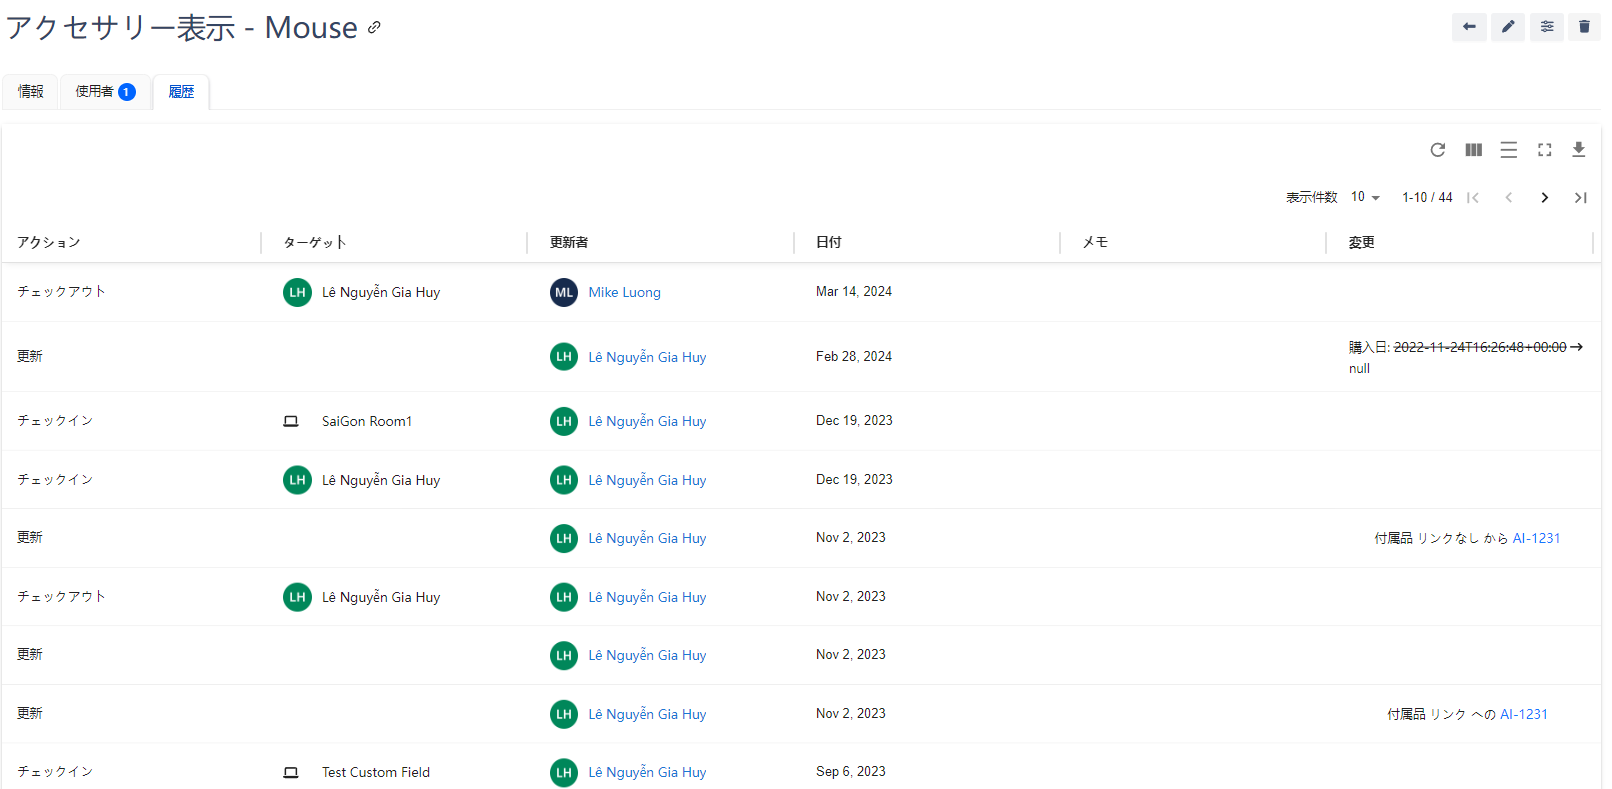
Task: Switch to the 情報 tab
Action: coord(31,92)
